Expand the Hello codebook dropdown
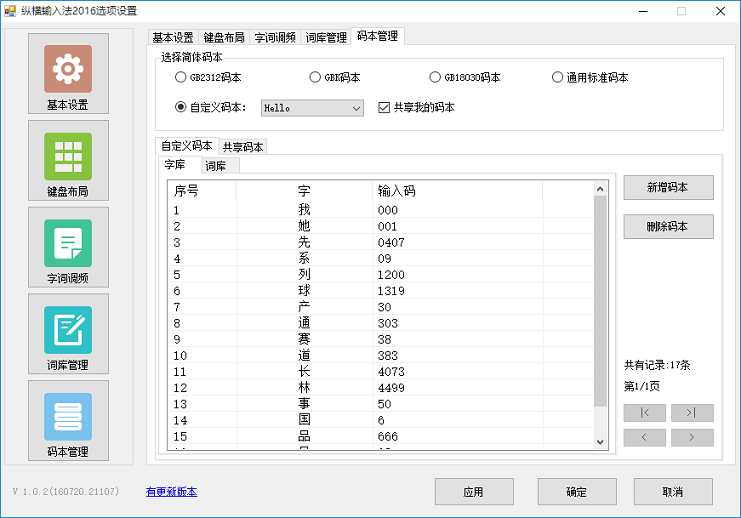Screen dimensions: 741x518 [357, 108]
